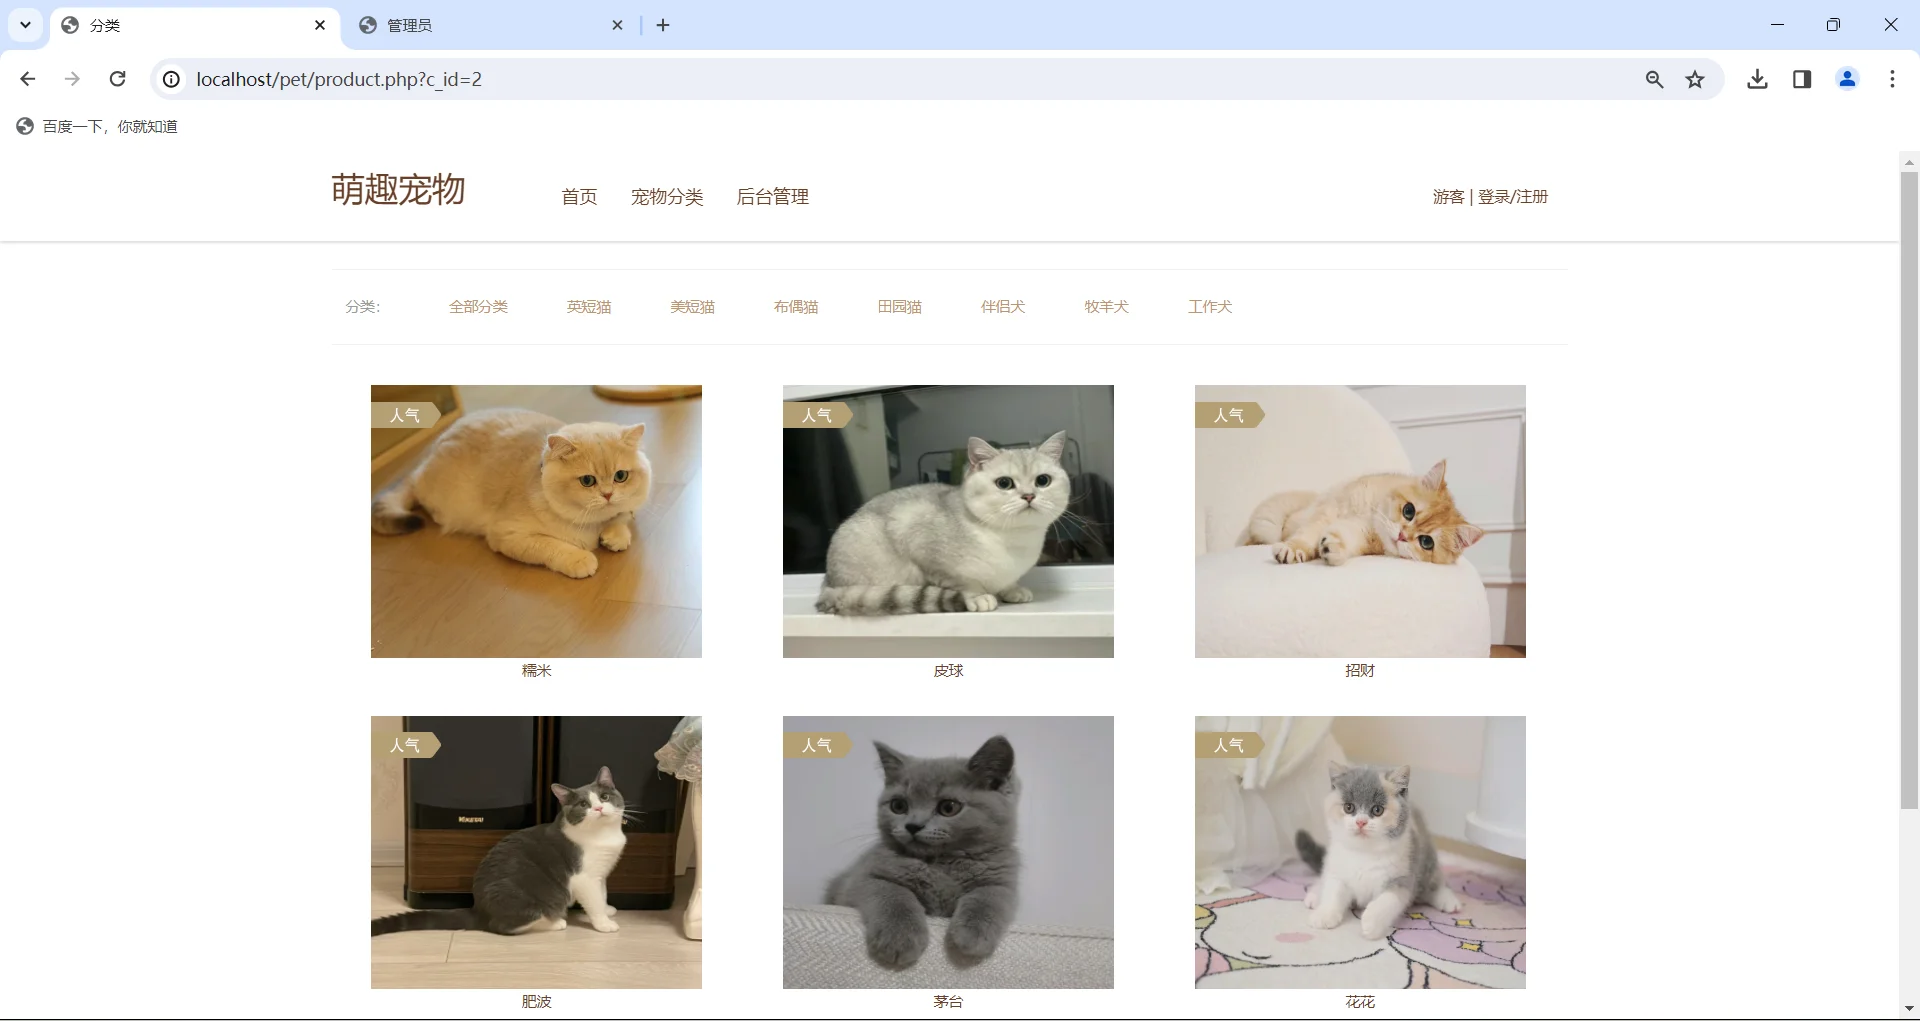Open the pet thumbnail named 茅台
Screen dimensions: 1920x1021
[948, 852]
